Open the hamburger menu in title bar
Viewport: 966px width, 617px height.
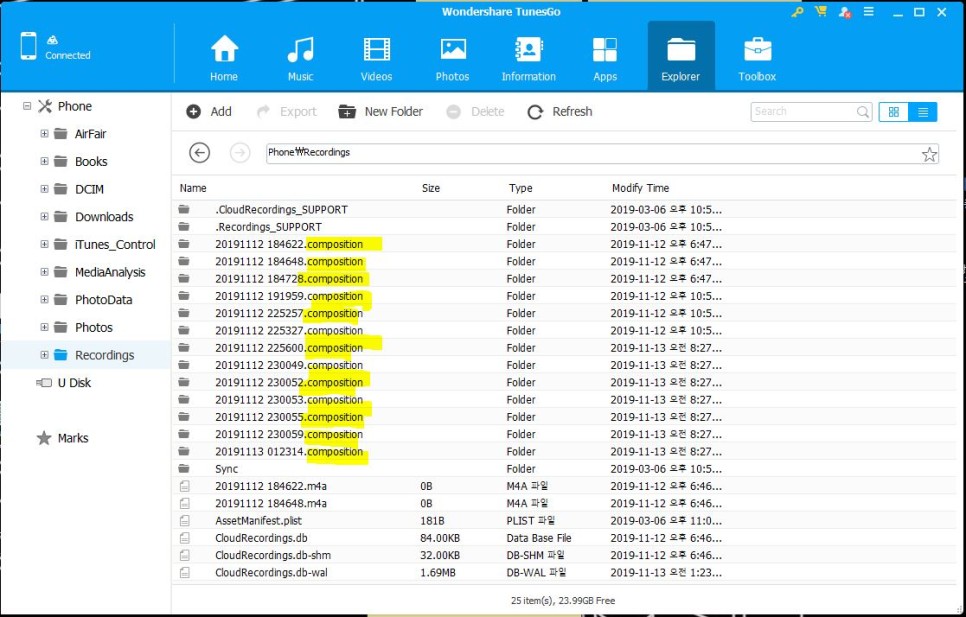point(869,12)
